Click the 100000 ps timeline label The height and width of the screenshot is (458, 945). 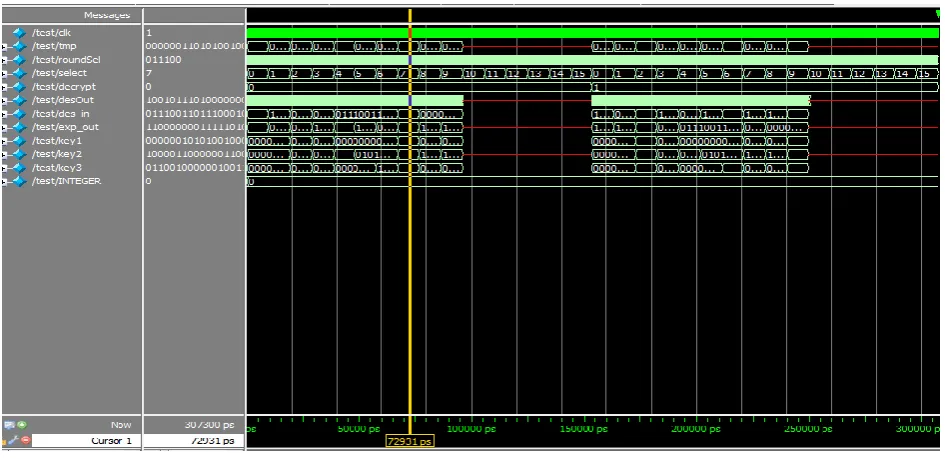coord(471,429)
